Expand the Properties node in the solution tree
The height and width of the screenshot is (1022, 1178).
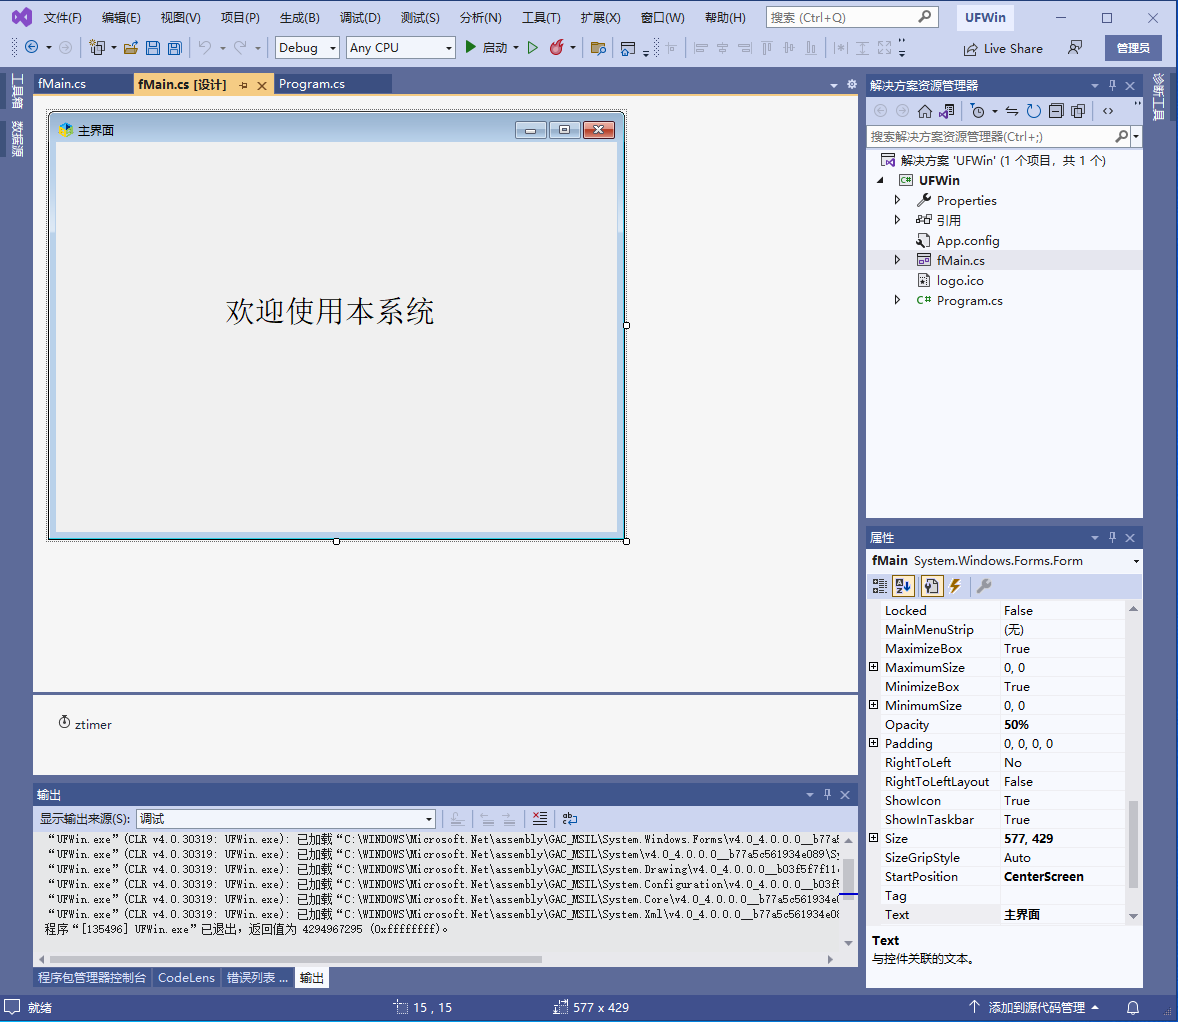tap(897, 200)
